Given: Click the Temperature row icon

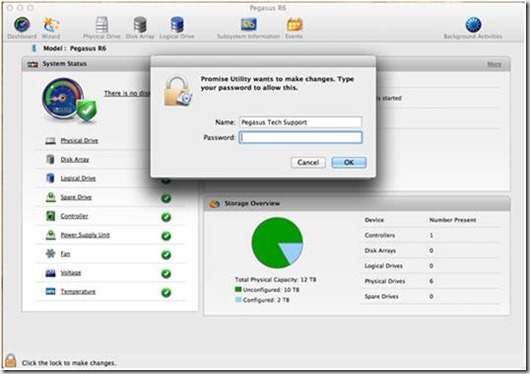Looking at the screenshot, I should [x=50, y=291].
